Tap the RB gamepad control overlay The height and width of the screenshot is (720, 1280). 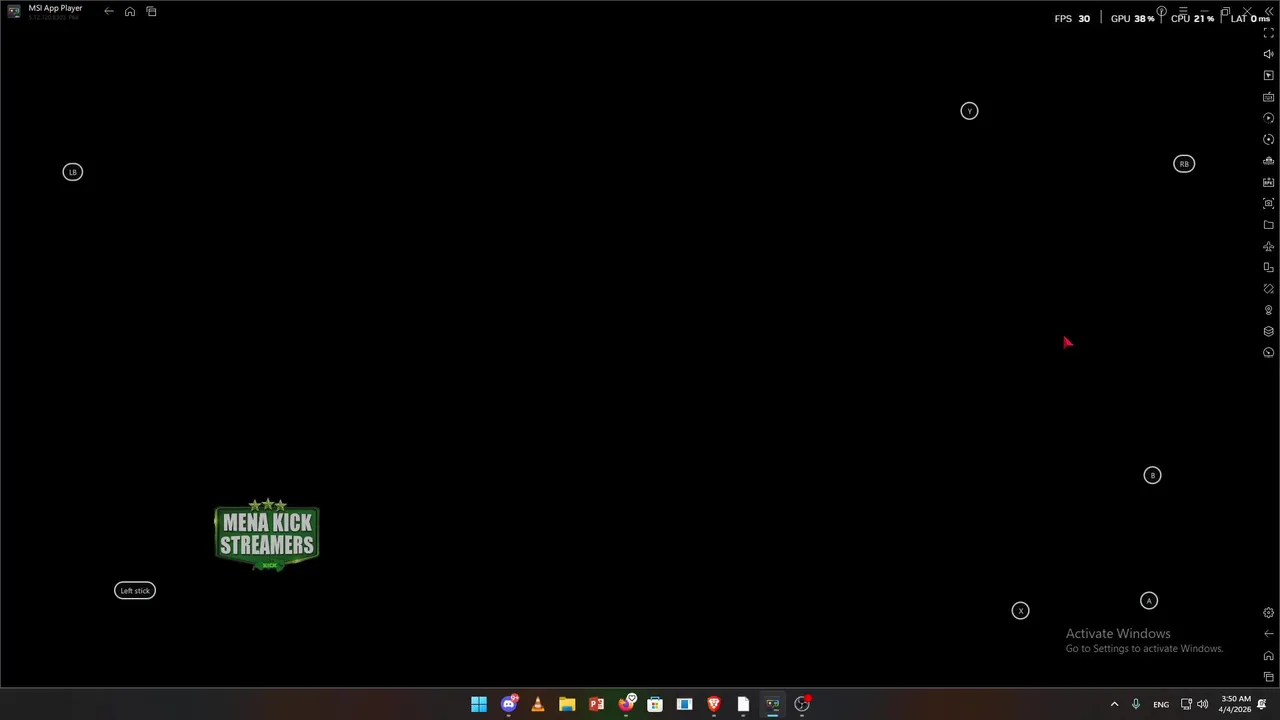click(x=1184, y=164)
